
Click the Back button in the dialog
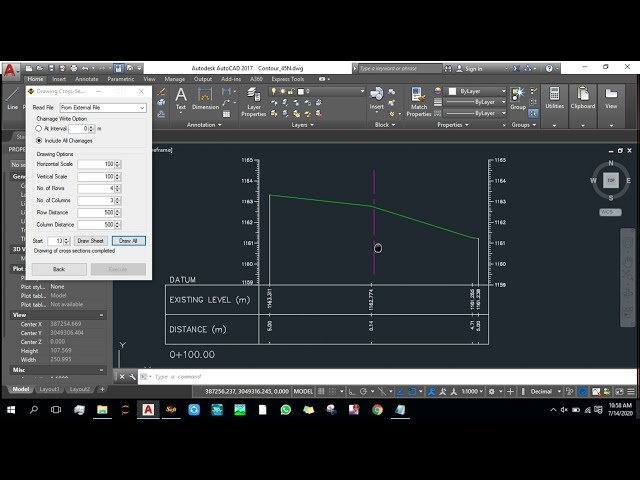tap(59, 269)
